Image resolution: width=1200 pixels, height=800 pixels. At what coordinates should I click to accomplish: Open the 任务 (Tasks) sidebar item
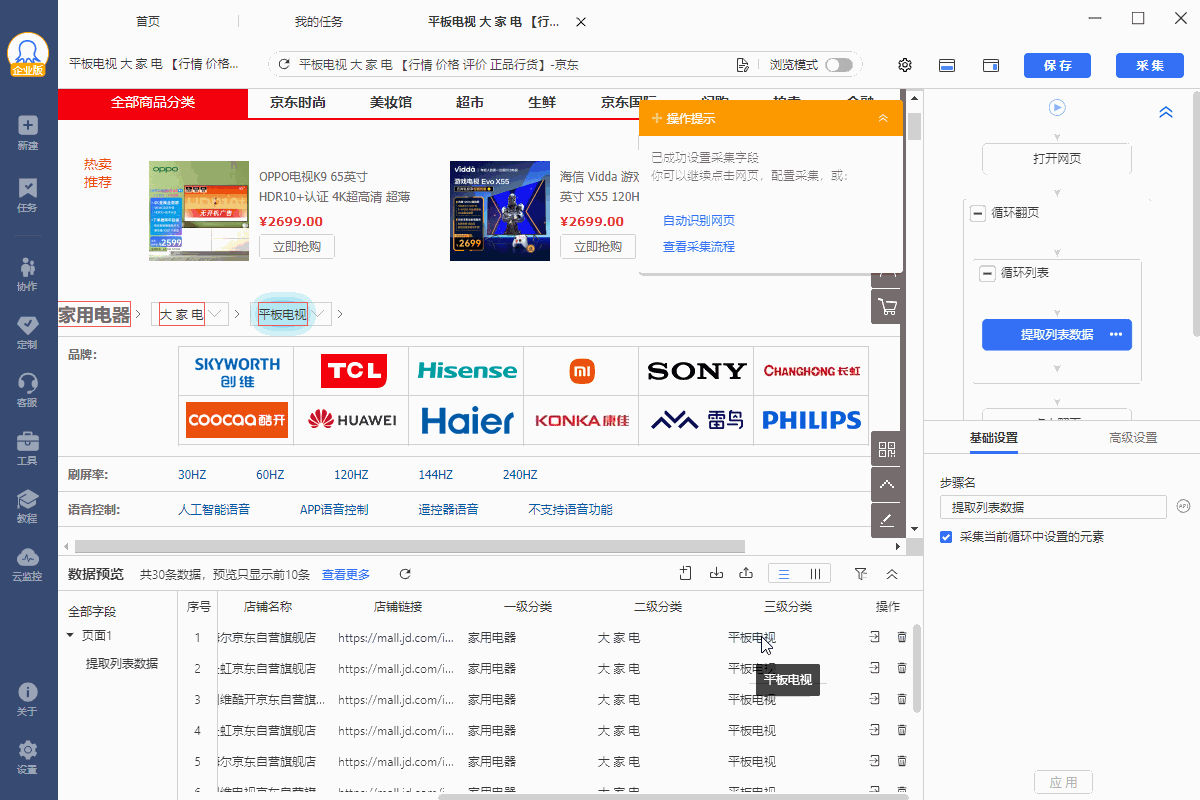28,195
